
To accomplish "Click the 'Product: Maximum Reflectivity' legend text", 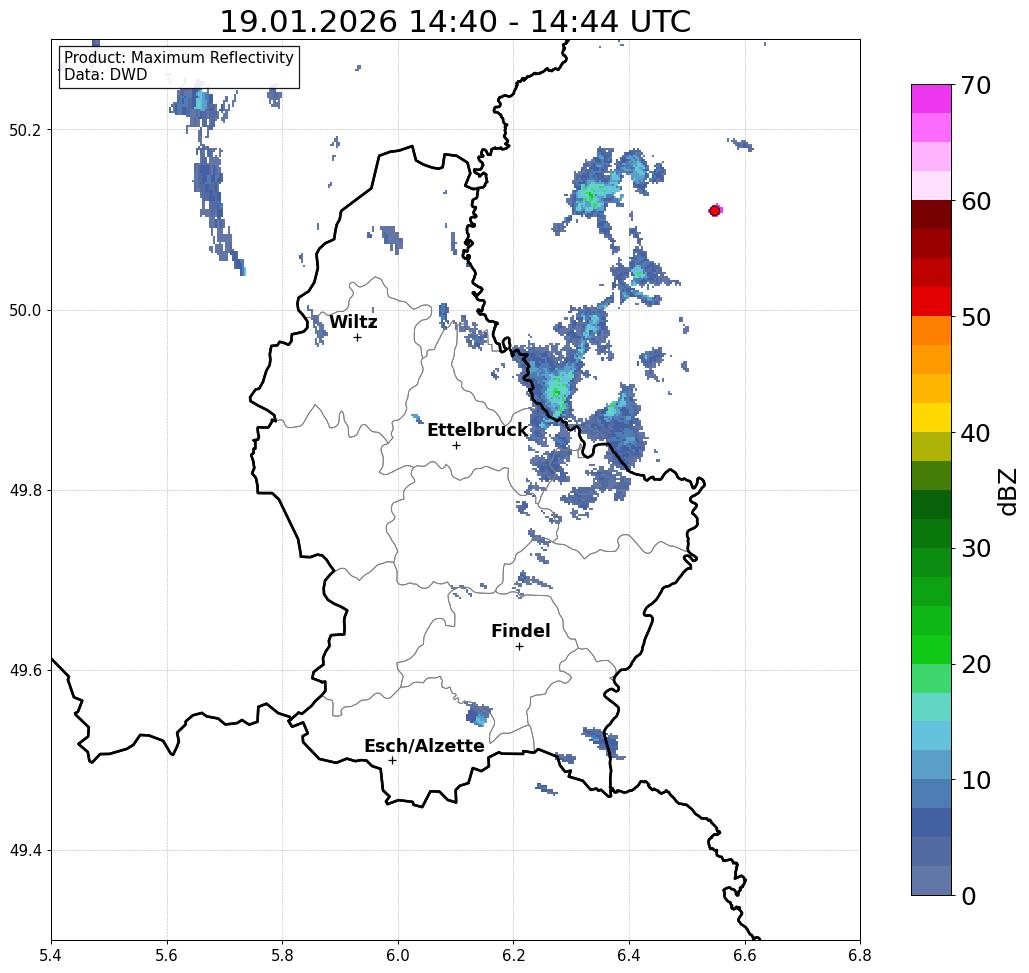I will coord(178,58).
